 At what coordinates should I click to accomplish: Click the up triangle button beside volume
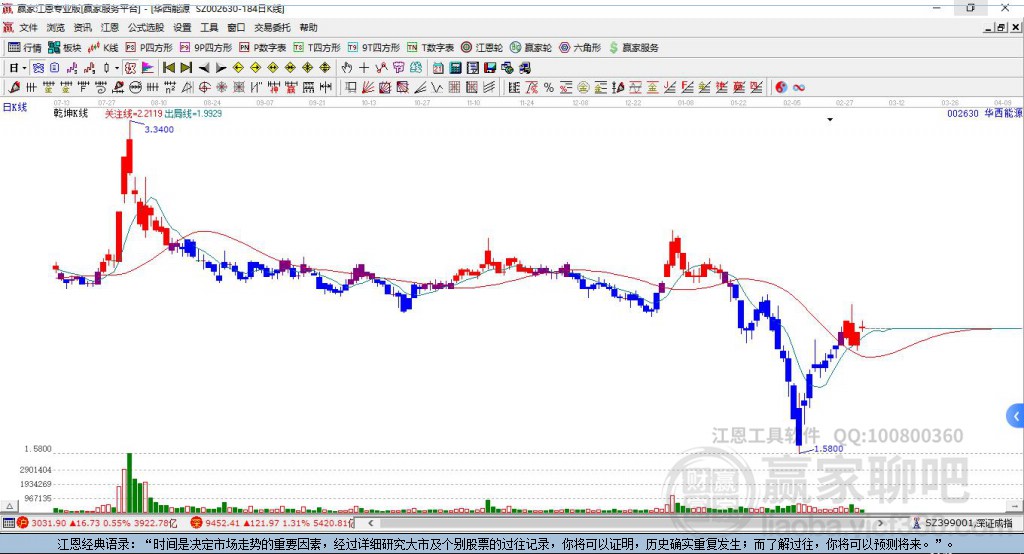(x=9, y=506)
